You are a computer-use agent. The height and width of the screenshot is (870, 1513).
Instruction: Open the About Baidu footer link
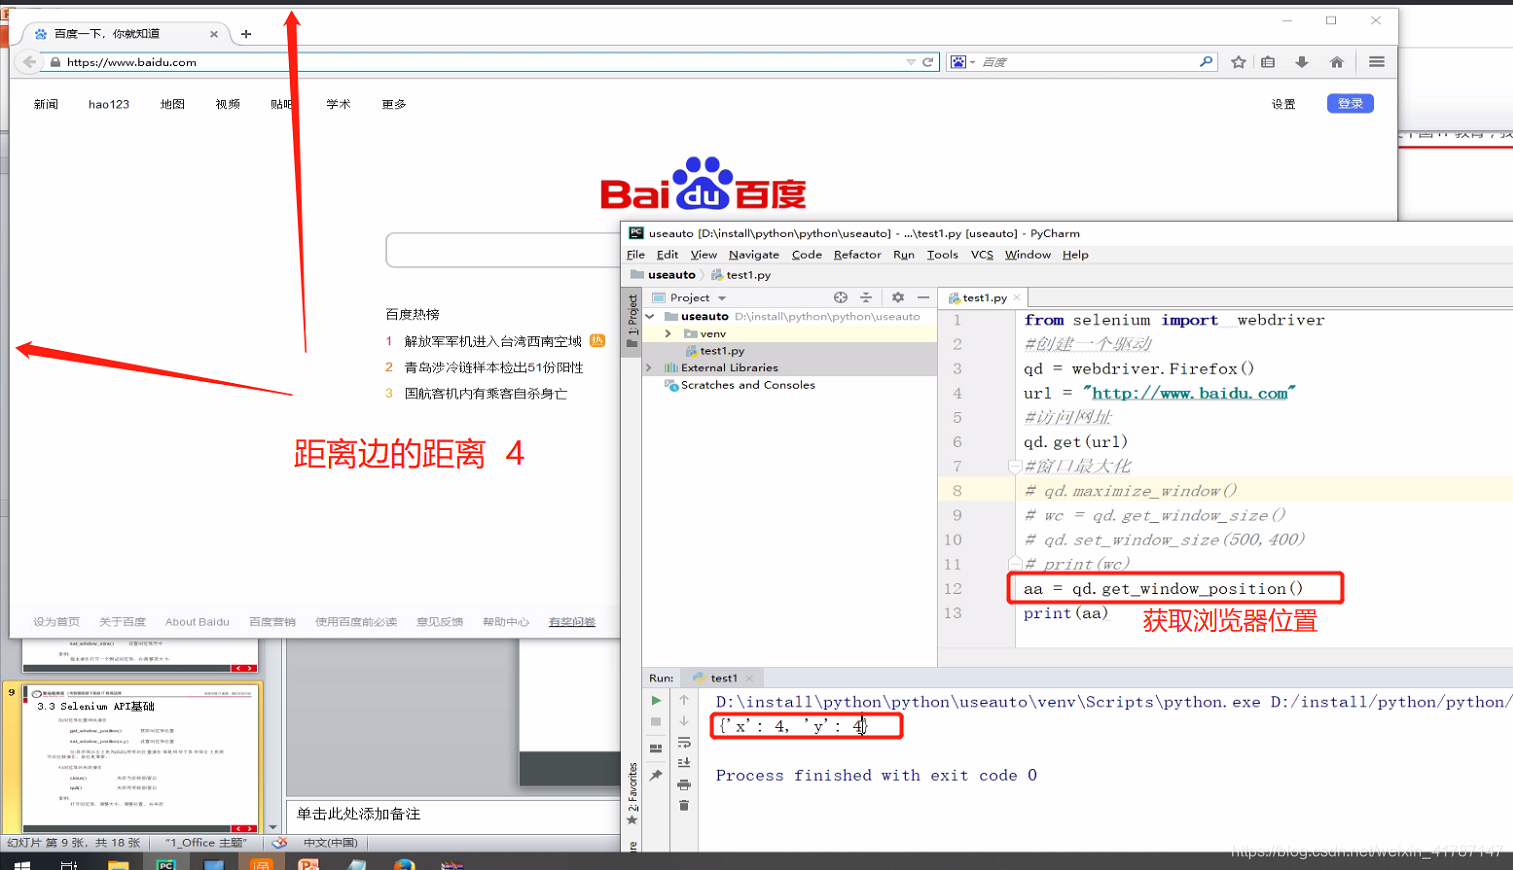197,622
